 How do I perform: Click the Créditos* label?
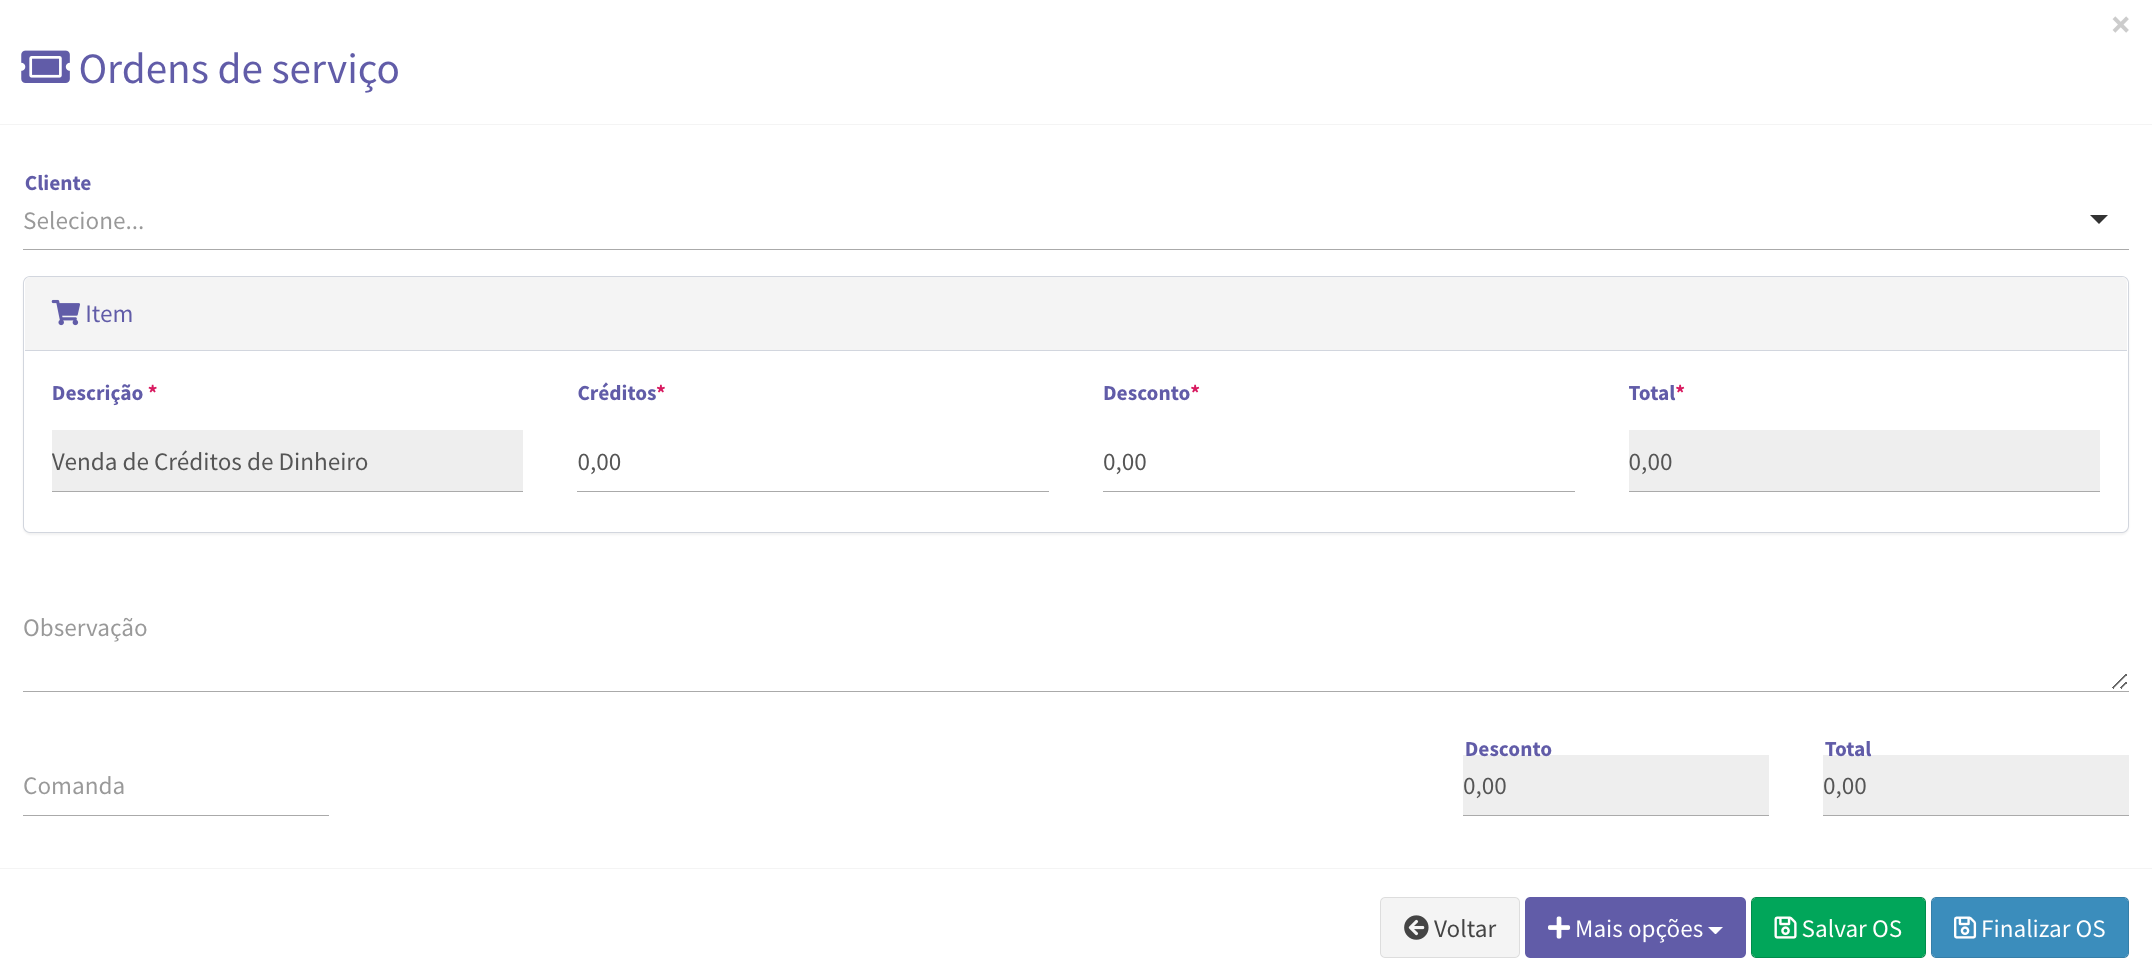tap(621, 393)
